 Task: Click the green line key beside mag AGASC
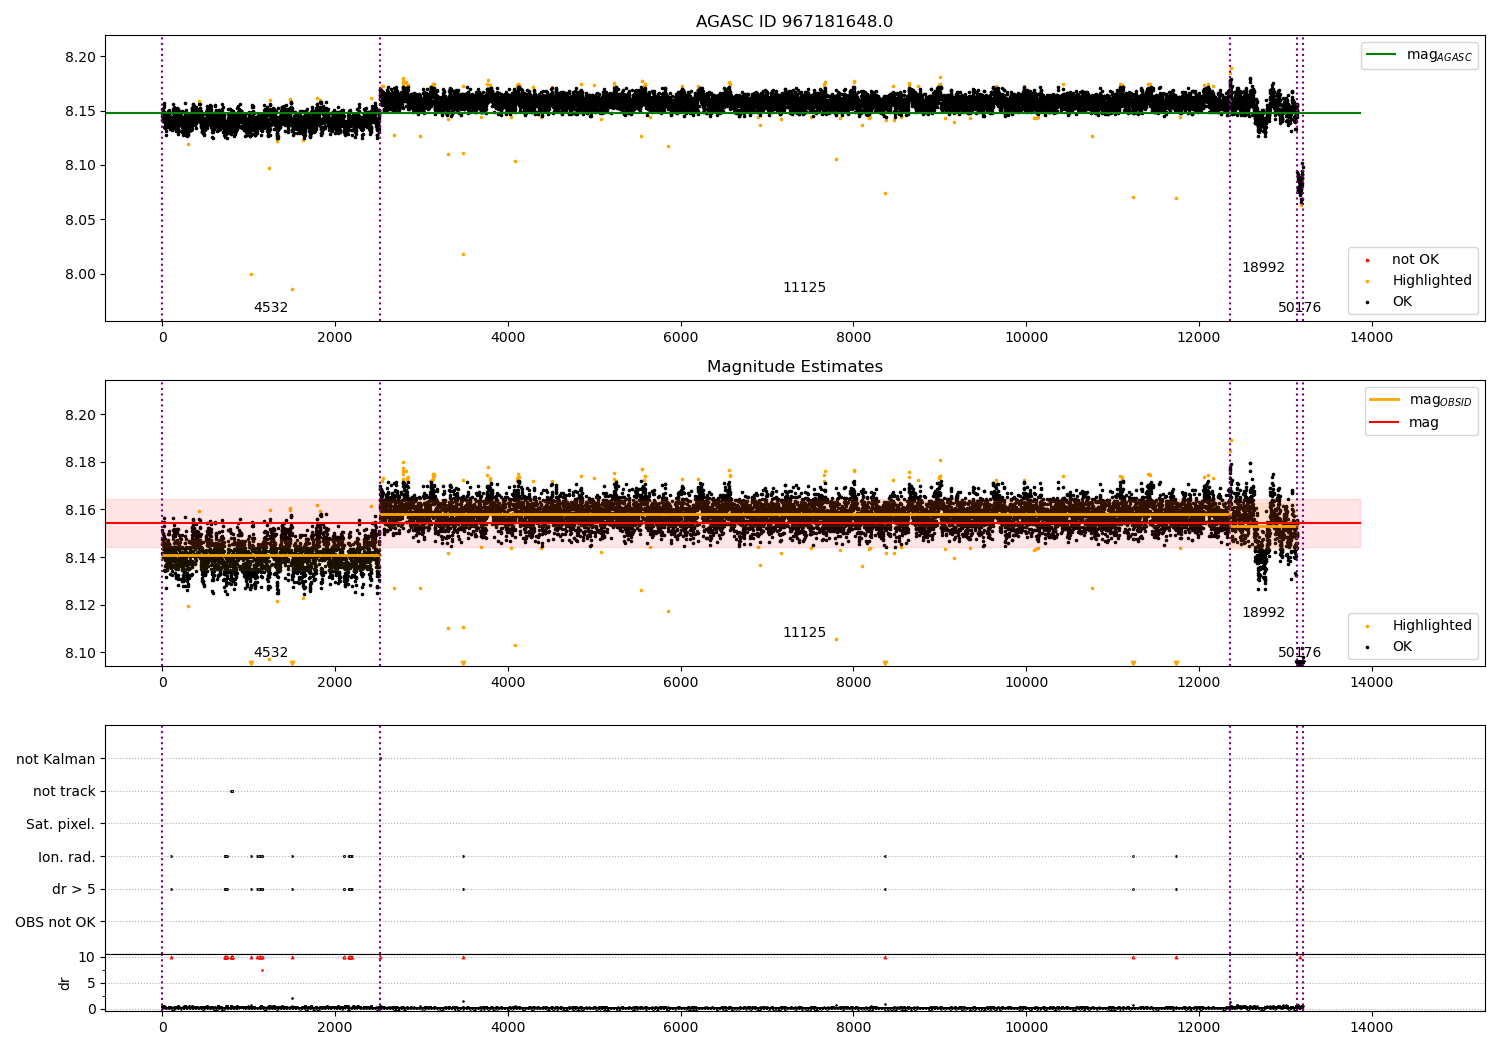click(x=1382, y=55)
